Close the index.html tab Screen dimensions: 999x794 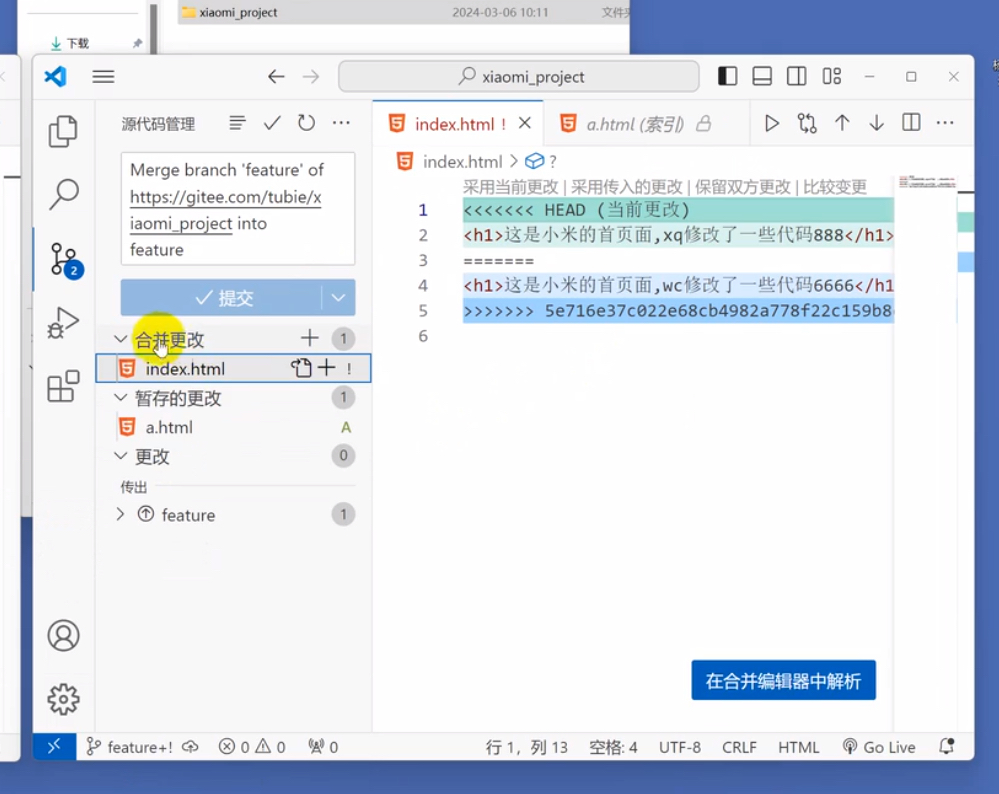click(525, 123)
